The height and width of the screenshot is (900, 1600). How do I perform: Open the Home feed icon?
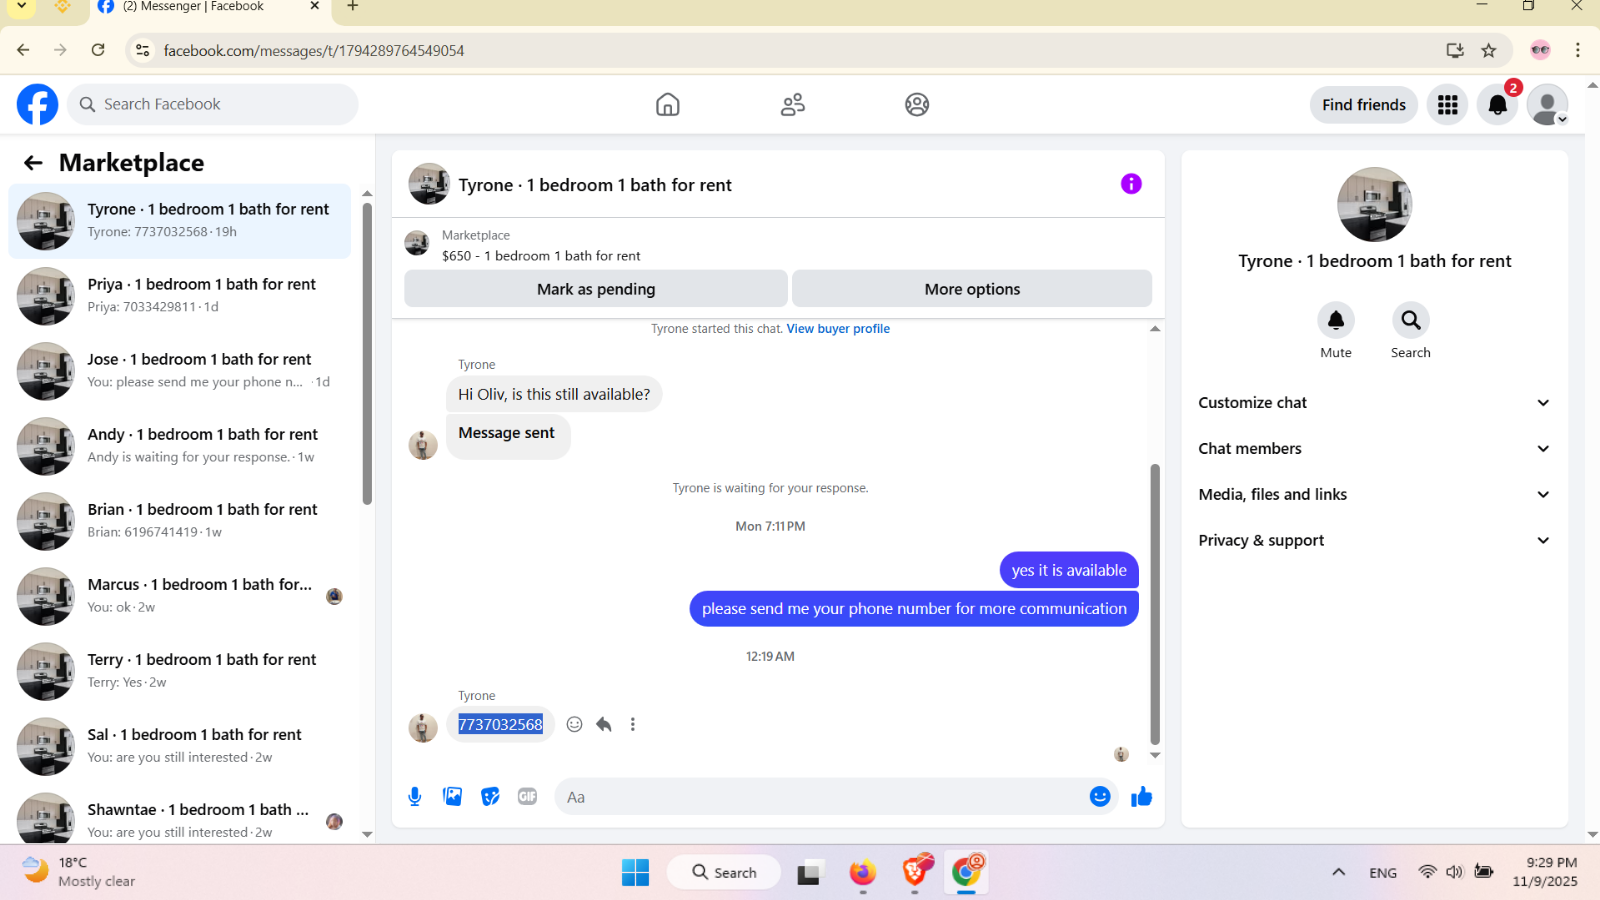pos(668,104)
